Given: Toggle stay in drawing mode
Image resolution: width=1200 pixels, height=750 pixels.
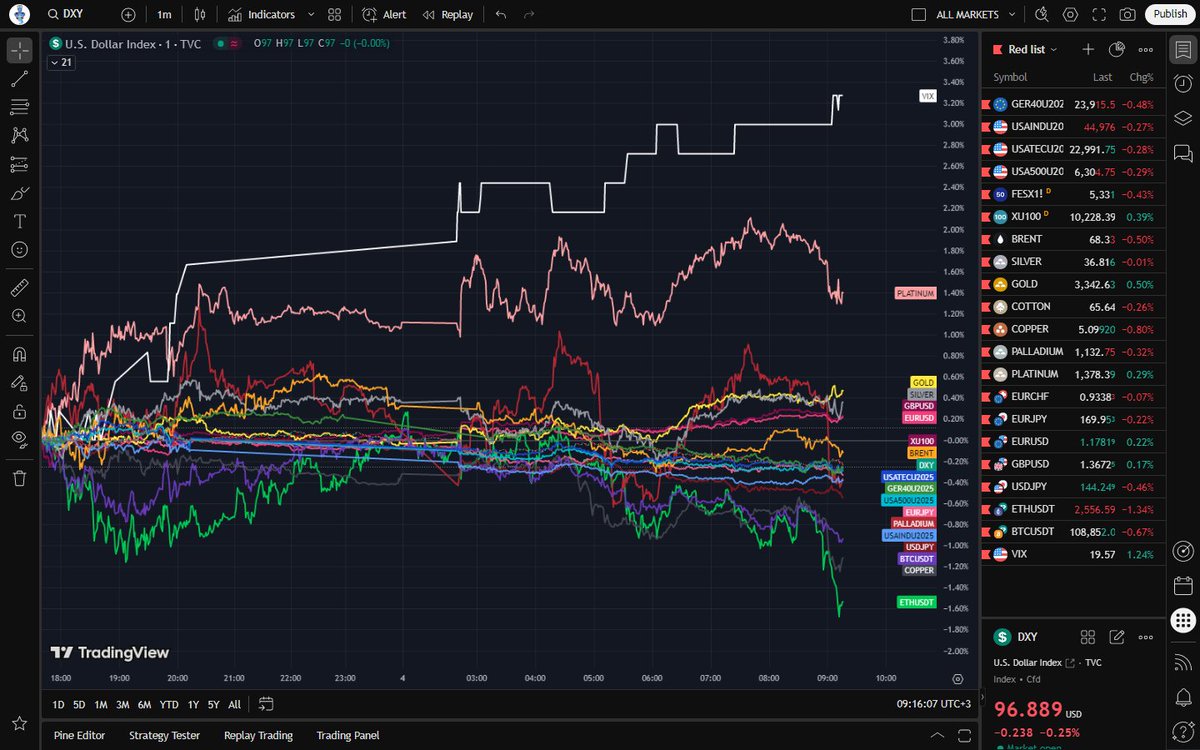Looking at the screenshot, I should coord(20,382).
